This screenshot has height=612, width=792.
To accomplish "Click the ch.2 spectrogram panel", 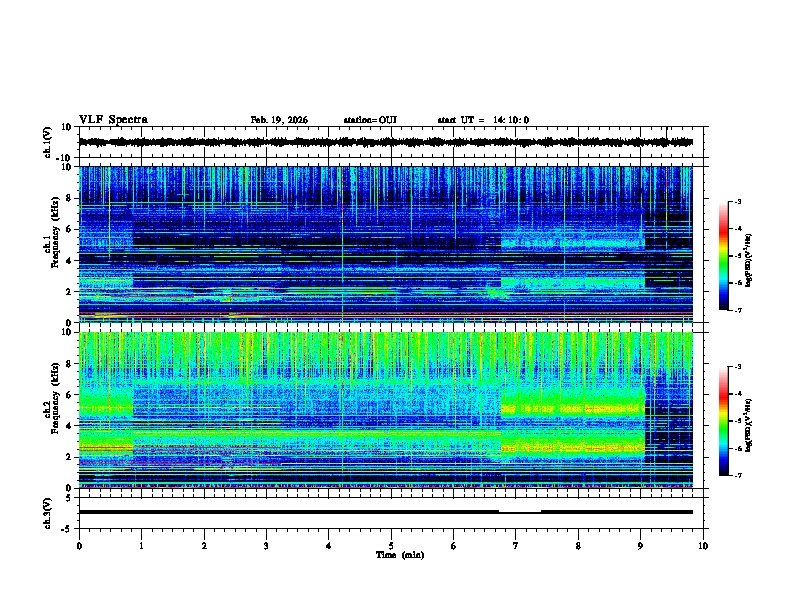I will click(386, 410).
